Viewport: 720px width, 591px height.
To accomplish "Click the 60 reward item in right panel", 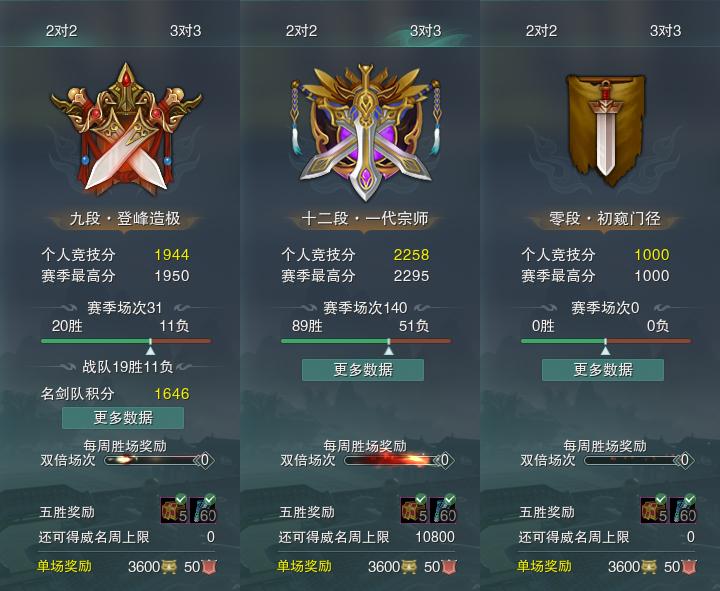I will point(683,510).
